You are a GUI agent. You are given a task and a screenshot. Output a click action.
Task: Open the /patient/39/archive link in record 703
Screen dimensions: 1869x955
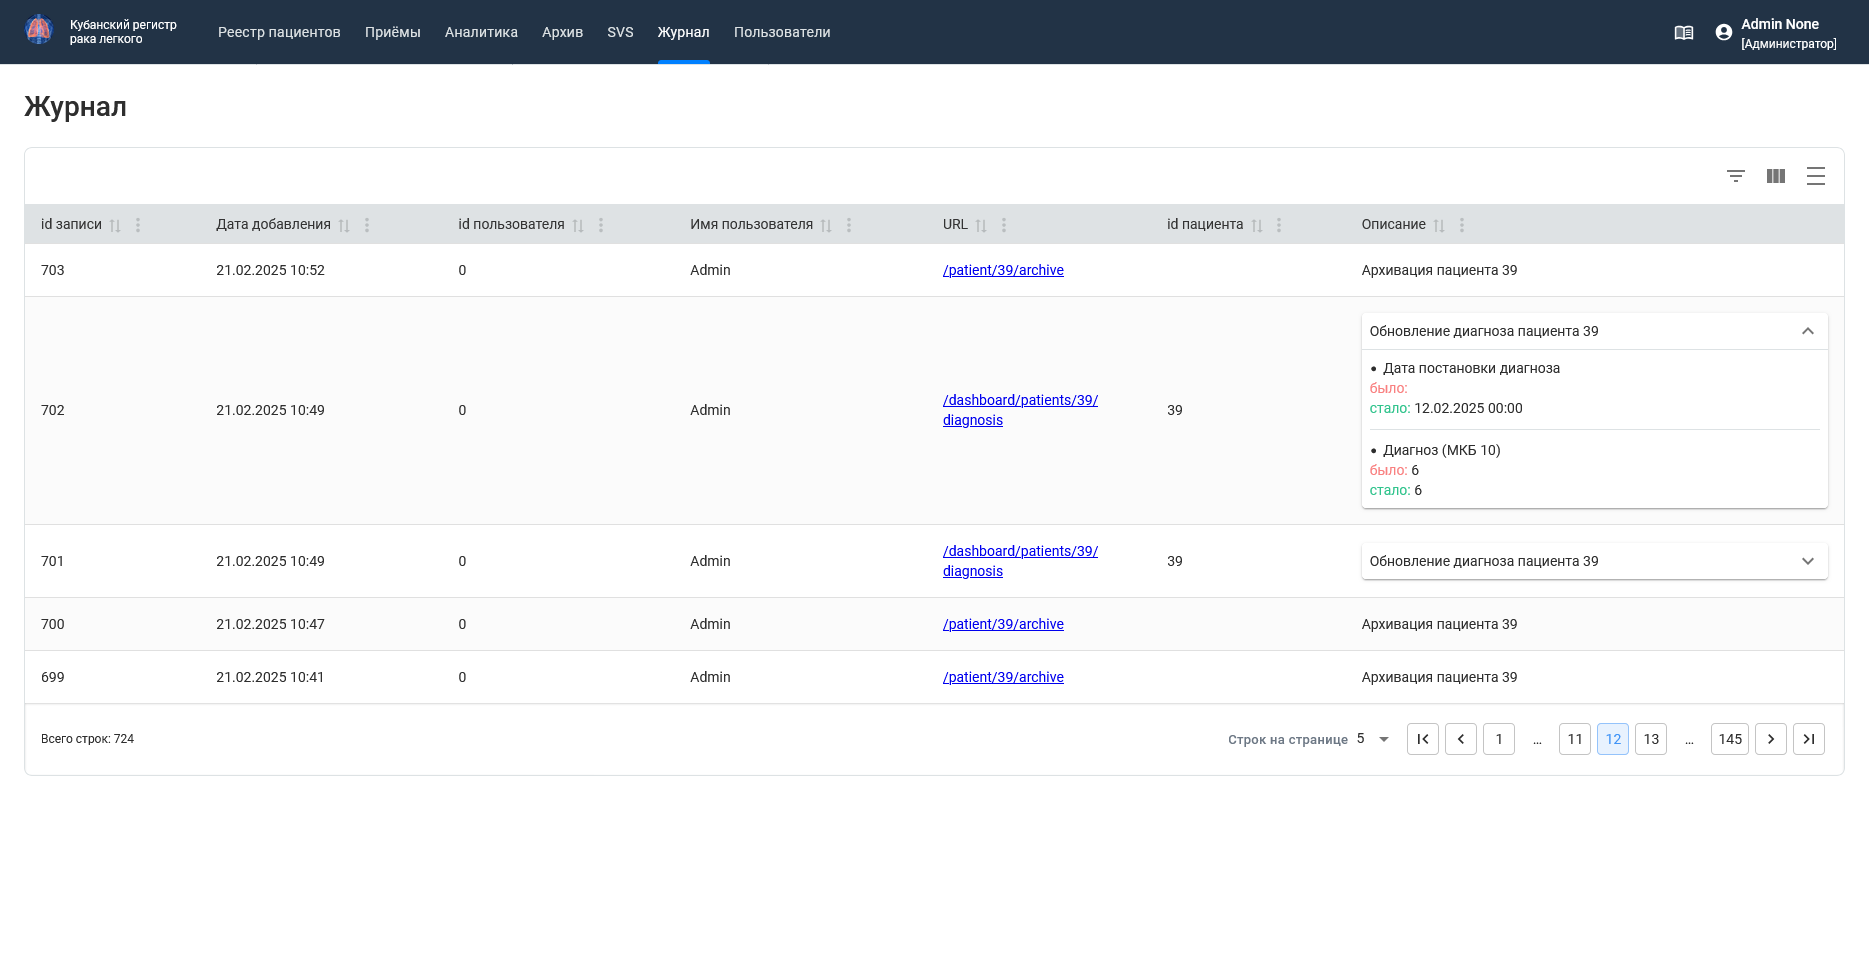click(1003, 270)
